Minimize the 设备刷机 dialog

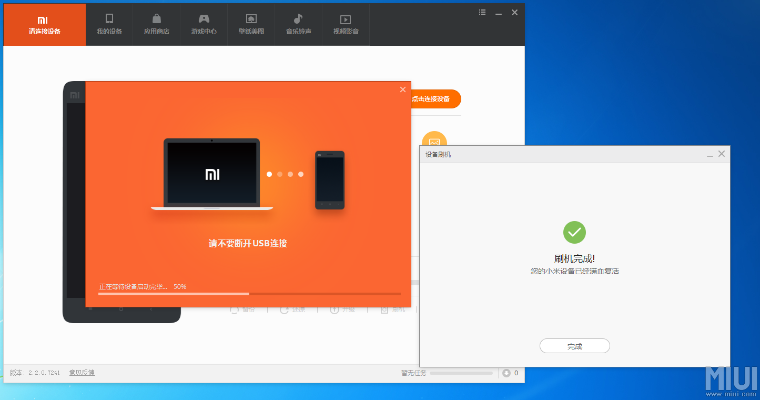tap(710, 154)
